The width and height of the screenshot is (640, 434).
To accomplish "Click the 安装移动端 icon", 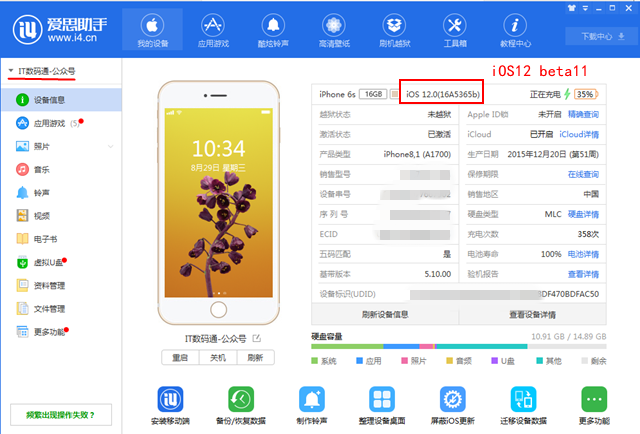I will click(170, 399).
